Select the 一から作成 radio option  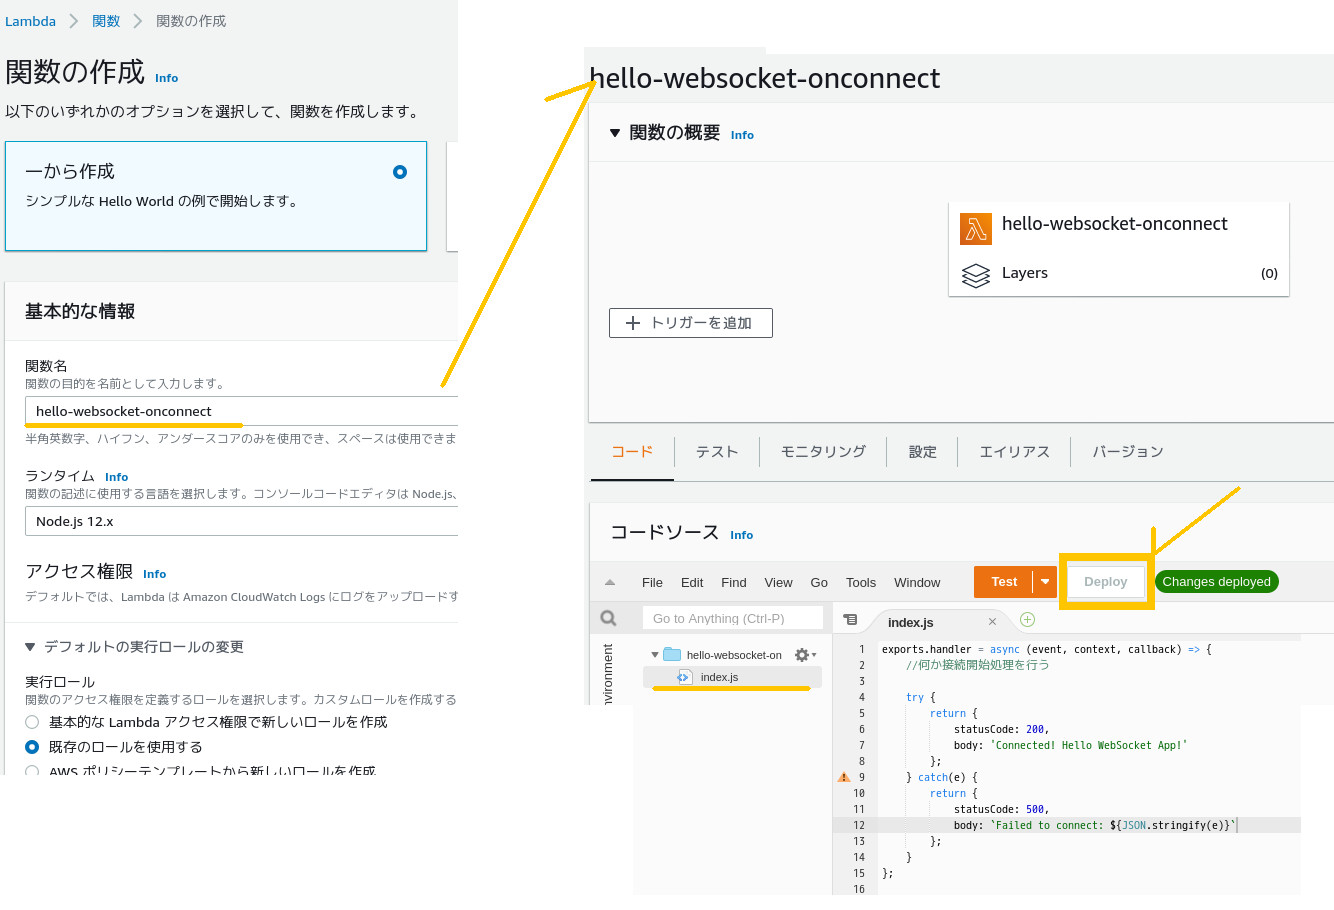pos(400,172)
